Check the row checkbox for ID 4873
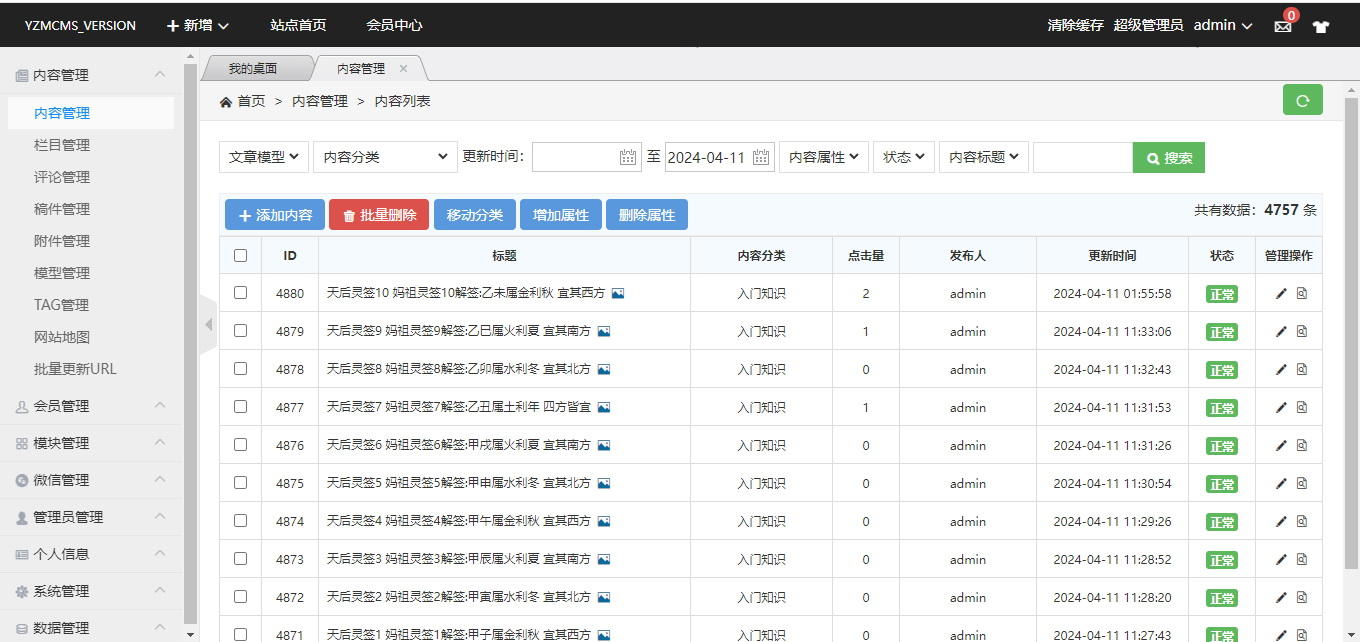 [x=240, y=558]
